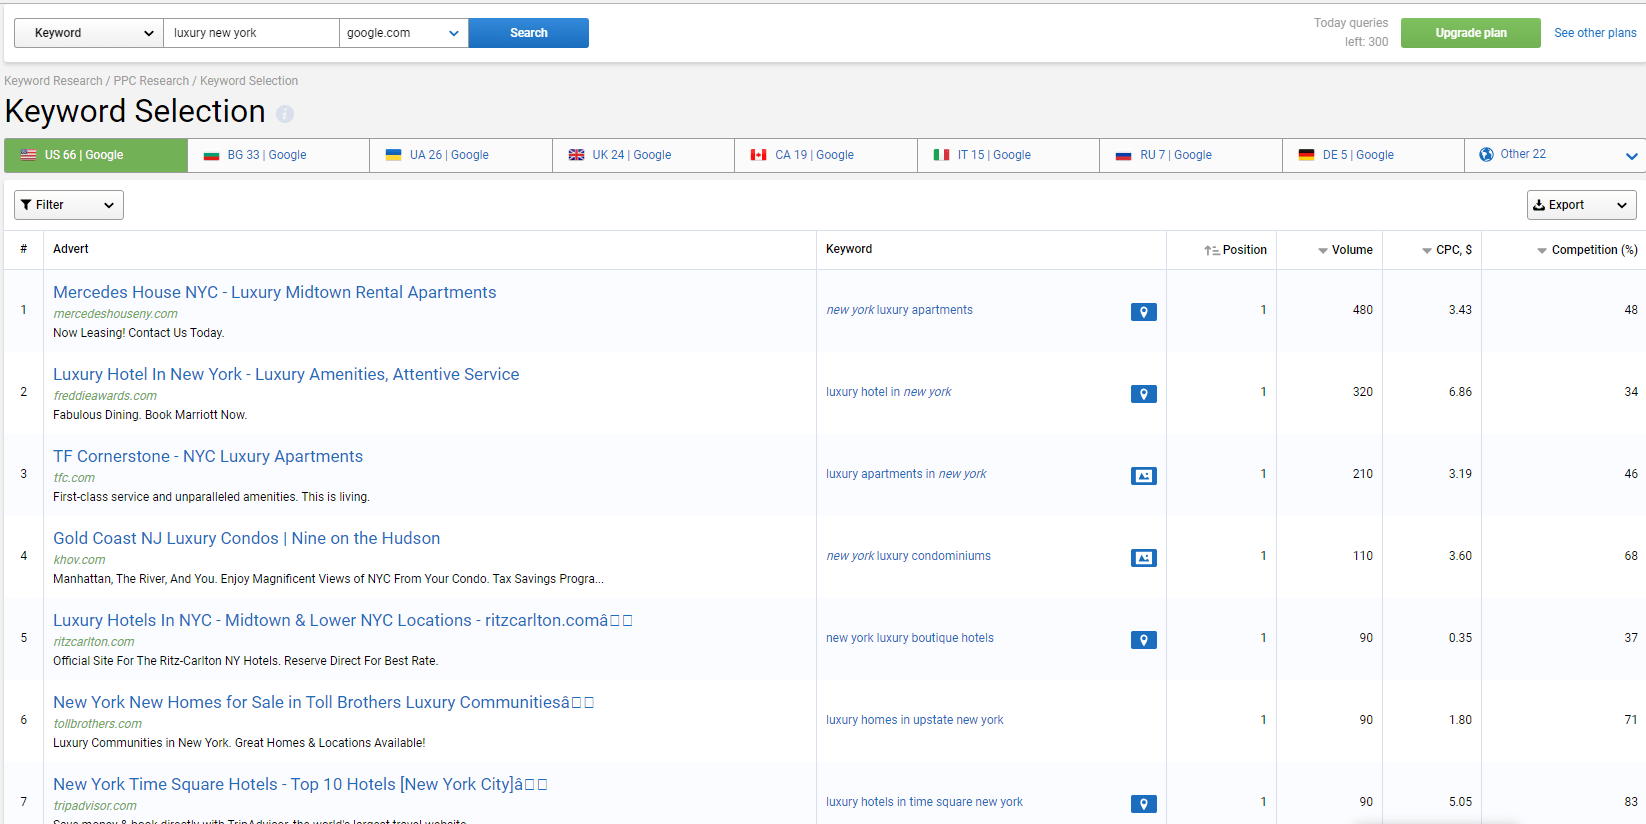Click the blue Search button
The height and width of the screenshot is (824, 1646).
(529, 33)
